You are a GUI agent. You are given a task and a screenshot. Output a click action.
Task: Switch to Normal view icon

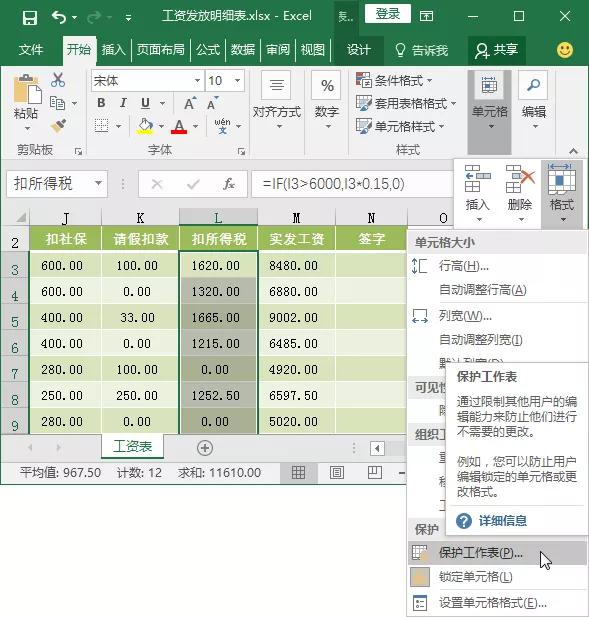tap(298, 472)
